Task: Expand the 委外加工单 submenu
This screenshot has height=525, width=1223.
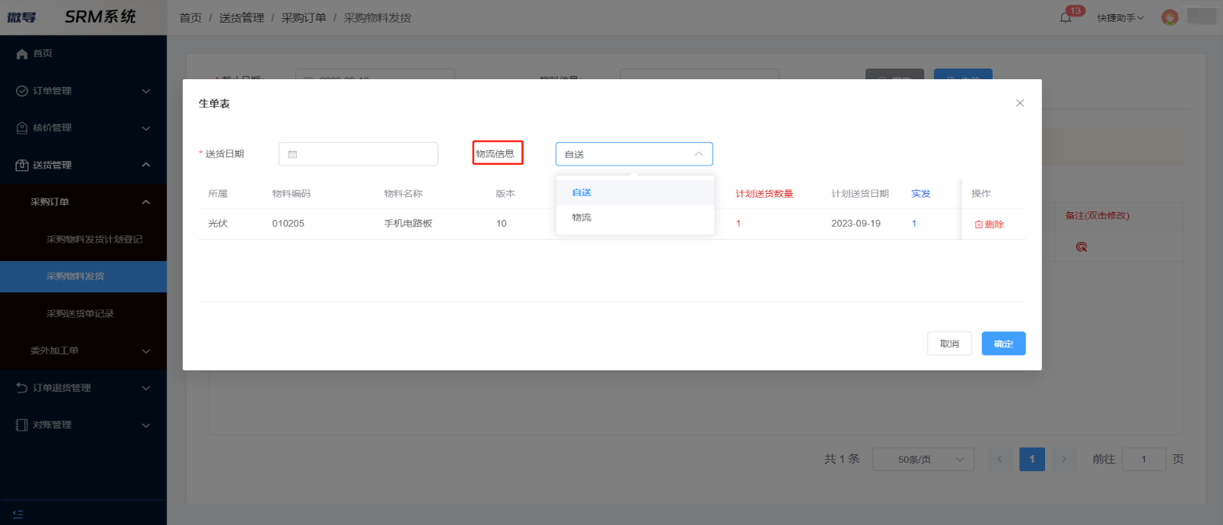Action: coord(88,351)
